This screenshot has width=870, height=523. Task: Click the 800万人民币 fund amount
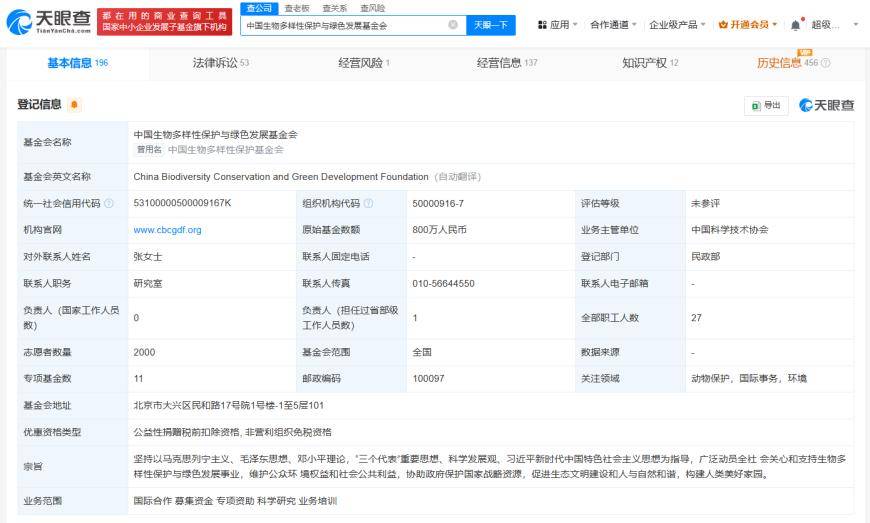tap(439, 230)
